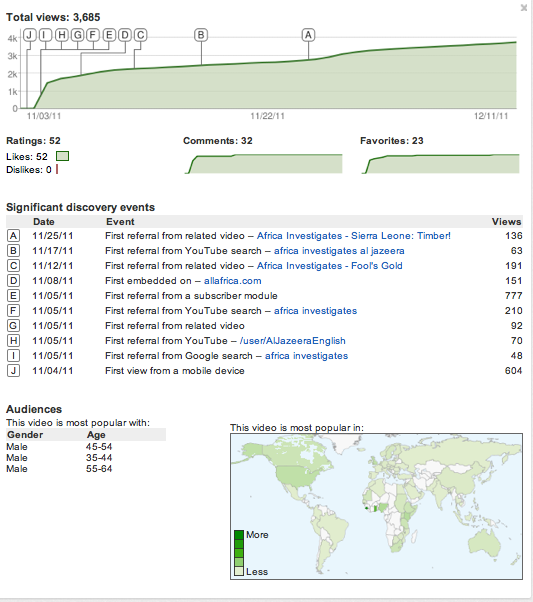Screen dimensions: 533x602
Task: Click chart marker G on the views graph
Action: (78, 35)
